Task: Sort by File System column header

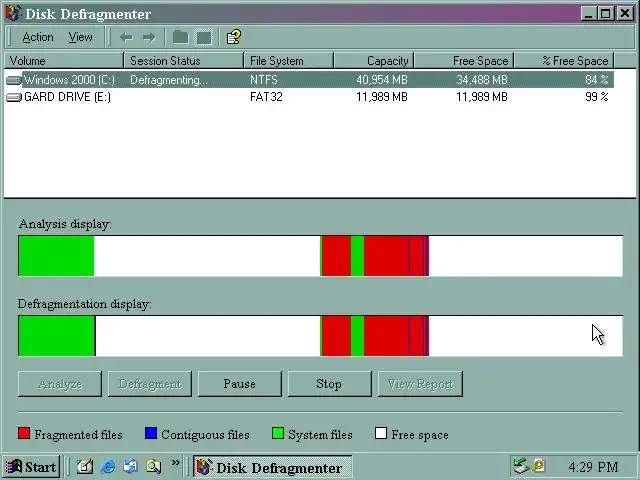Action: [289, 61]
